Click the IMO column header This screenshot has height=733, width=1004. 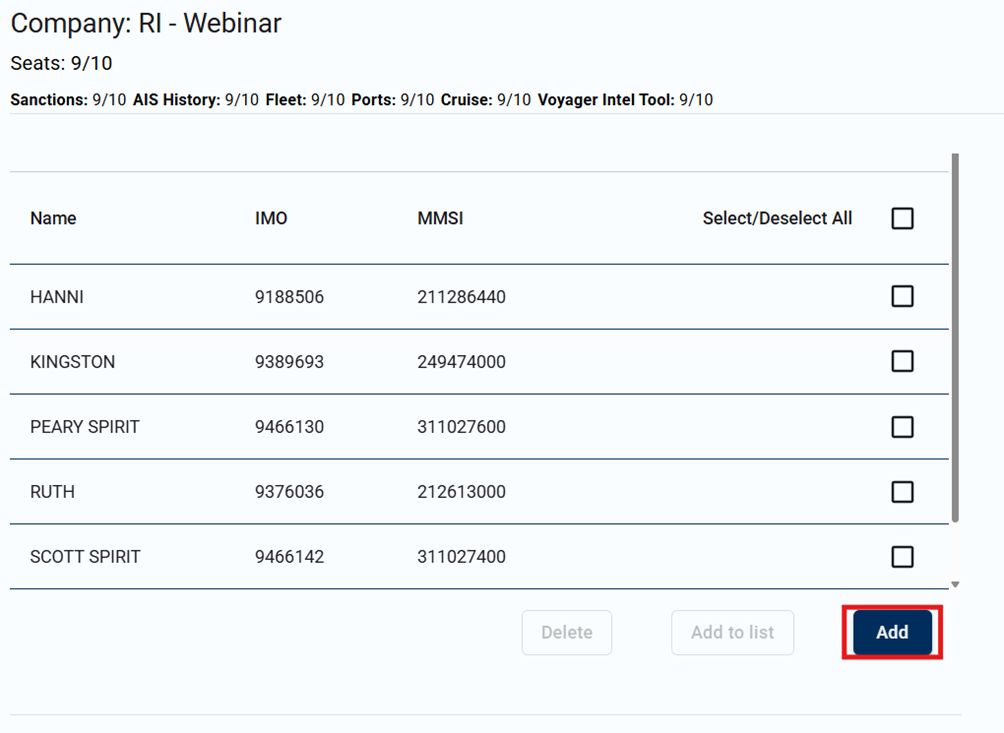271,218
